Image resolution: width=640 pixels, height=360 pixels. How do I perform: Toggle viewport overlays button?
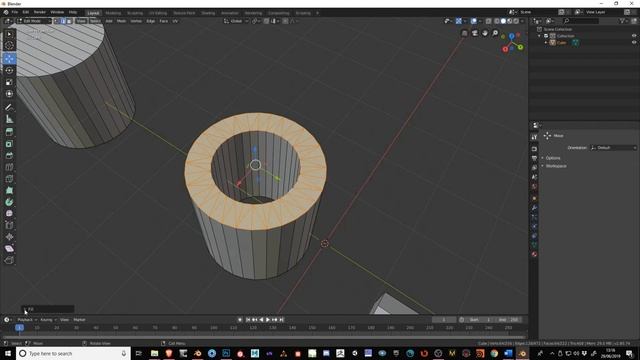click(473, 21)
